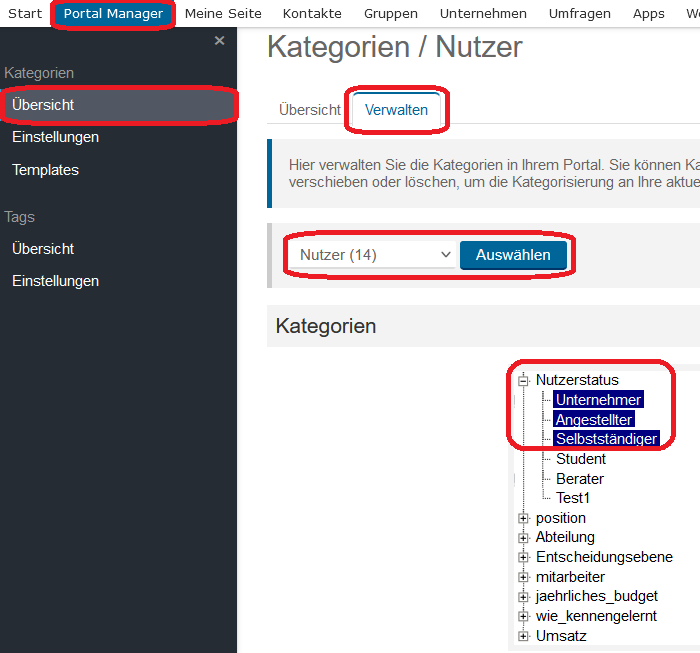Switch to the Verwalten tab
Viewport: 700px width, 653px height.
tap(396, 110)
